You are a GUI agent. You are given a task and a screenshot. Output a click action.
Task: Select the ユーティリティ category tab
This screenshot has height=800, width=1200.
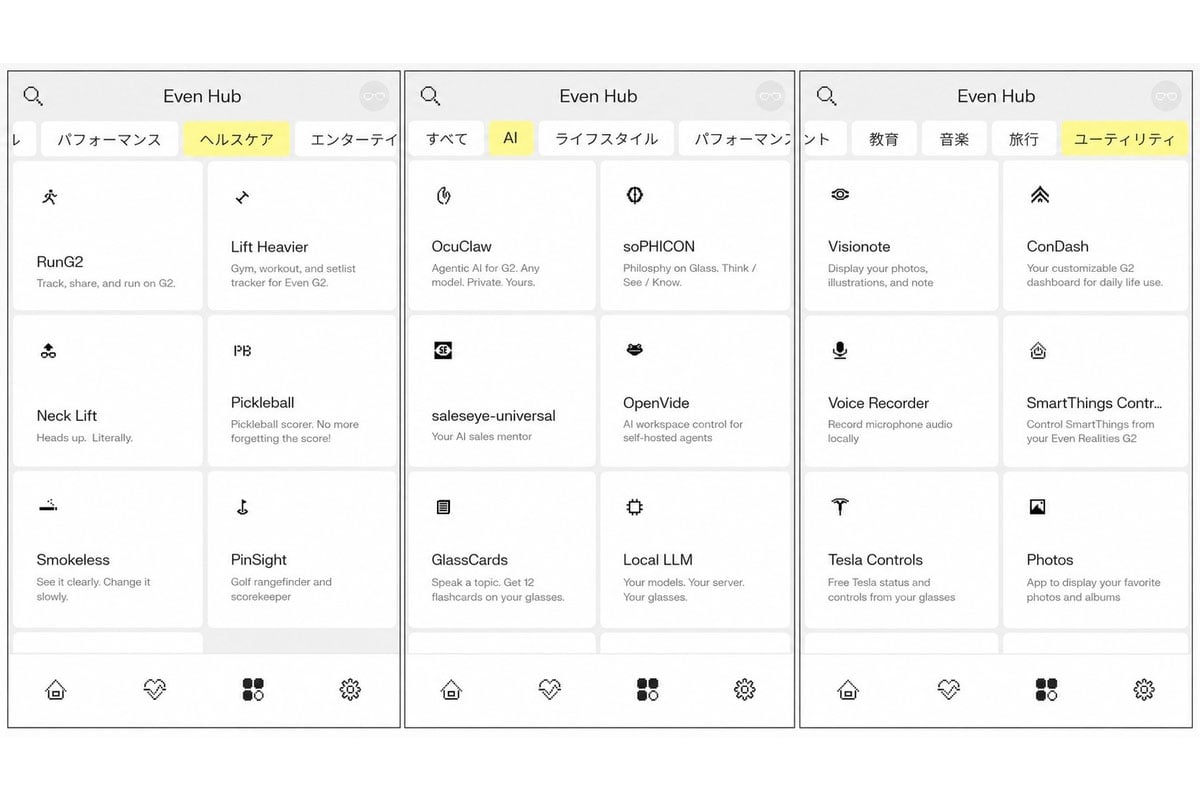[1124, 139]
